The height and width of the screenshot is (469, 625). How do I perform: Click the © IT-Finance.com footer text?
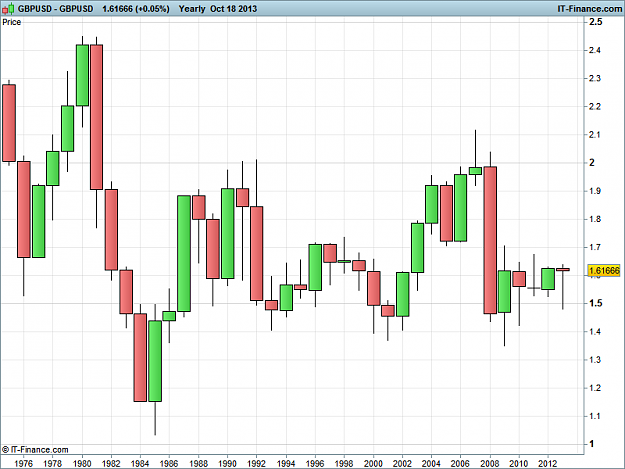tap(35, 449)
